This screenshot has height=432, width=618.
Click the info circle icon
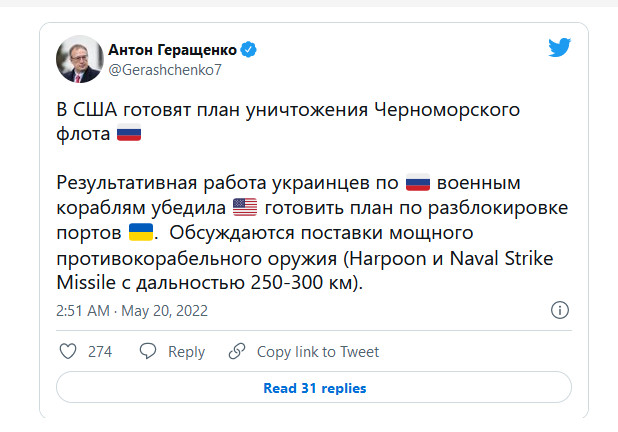[561, 312]
